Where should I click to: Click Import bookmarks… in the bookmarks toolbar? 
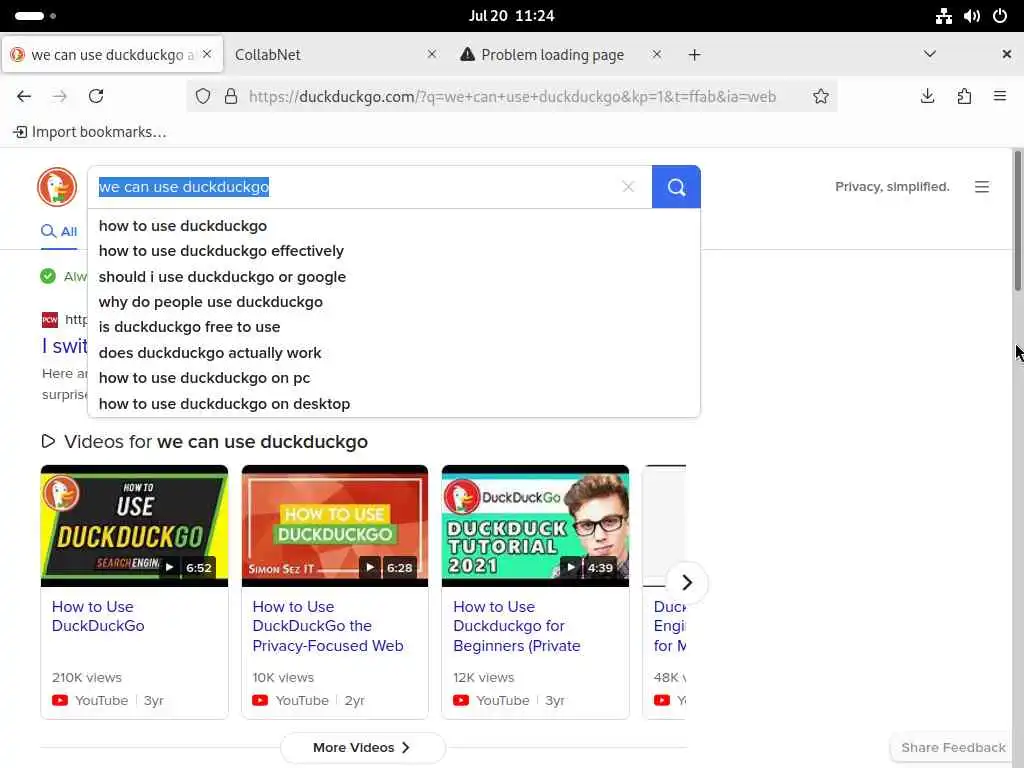click(90, 132)
